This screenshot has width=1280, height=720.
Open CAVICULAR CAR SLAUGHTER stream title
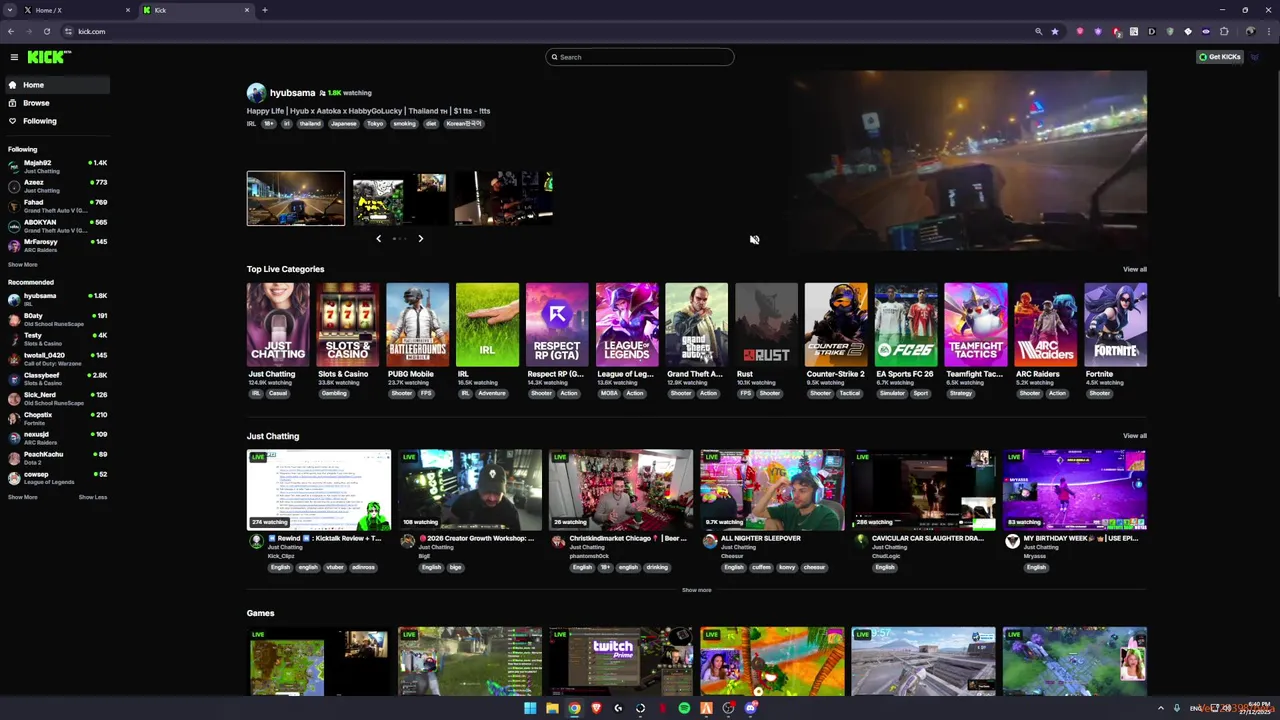coord(927,538)
